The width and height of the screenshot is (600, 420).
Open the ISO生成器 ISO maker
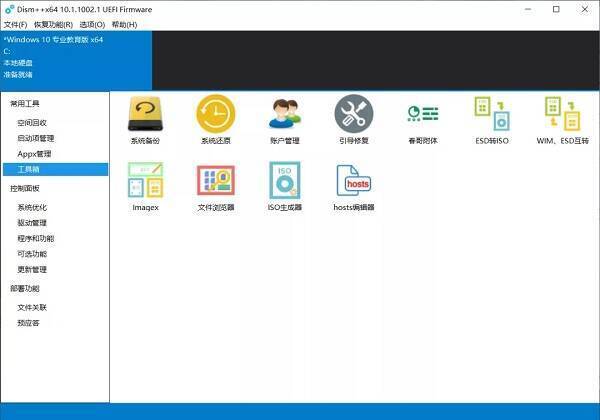point(284,186)
